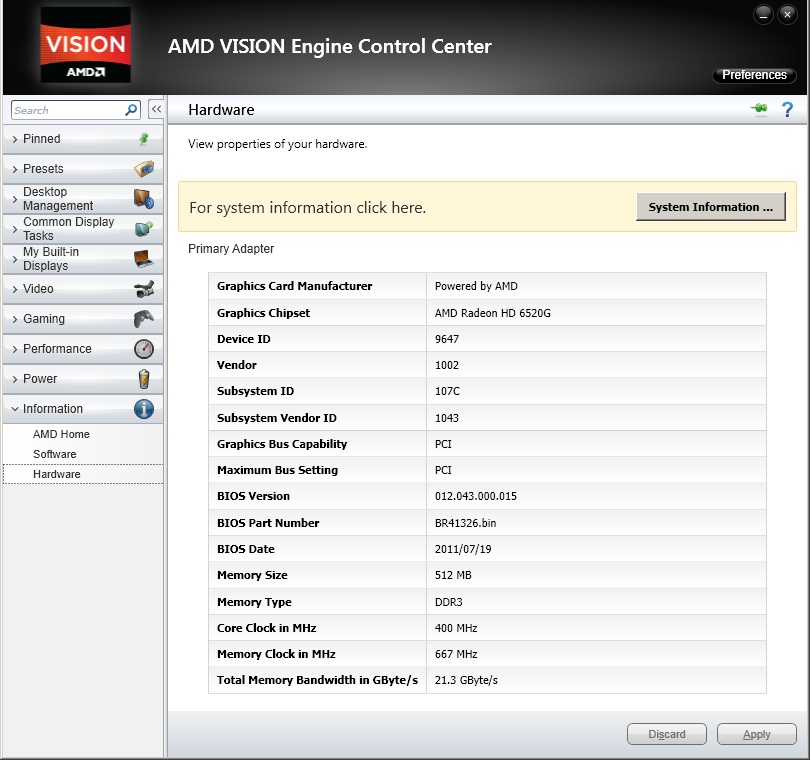This screenshot has width=810, height=760.
Task: Click the Apply button
Action: (757, 734)
